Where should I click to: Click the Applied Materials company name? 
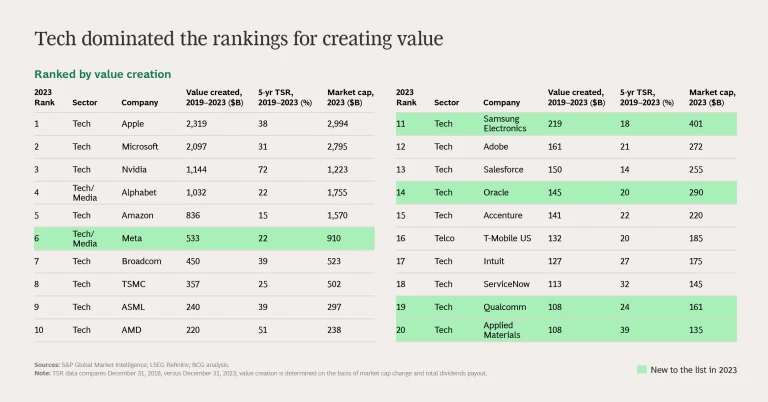[506, 329]
